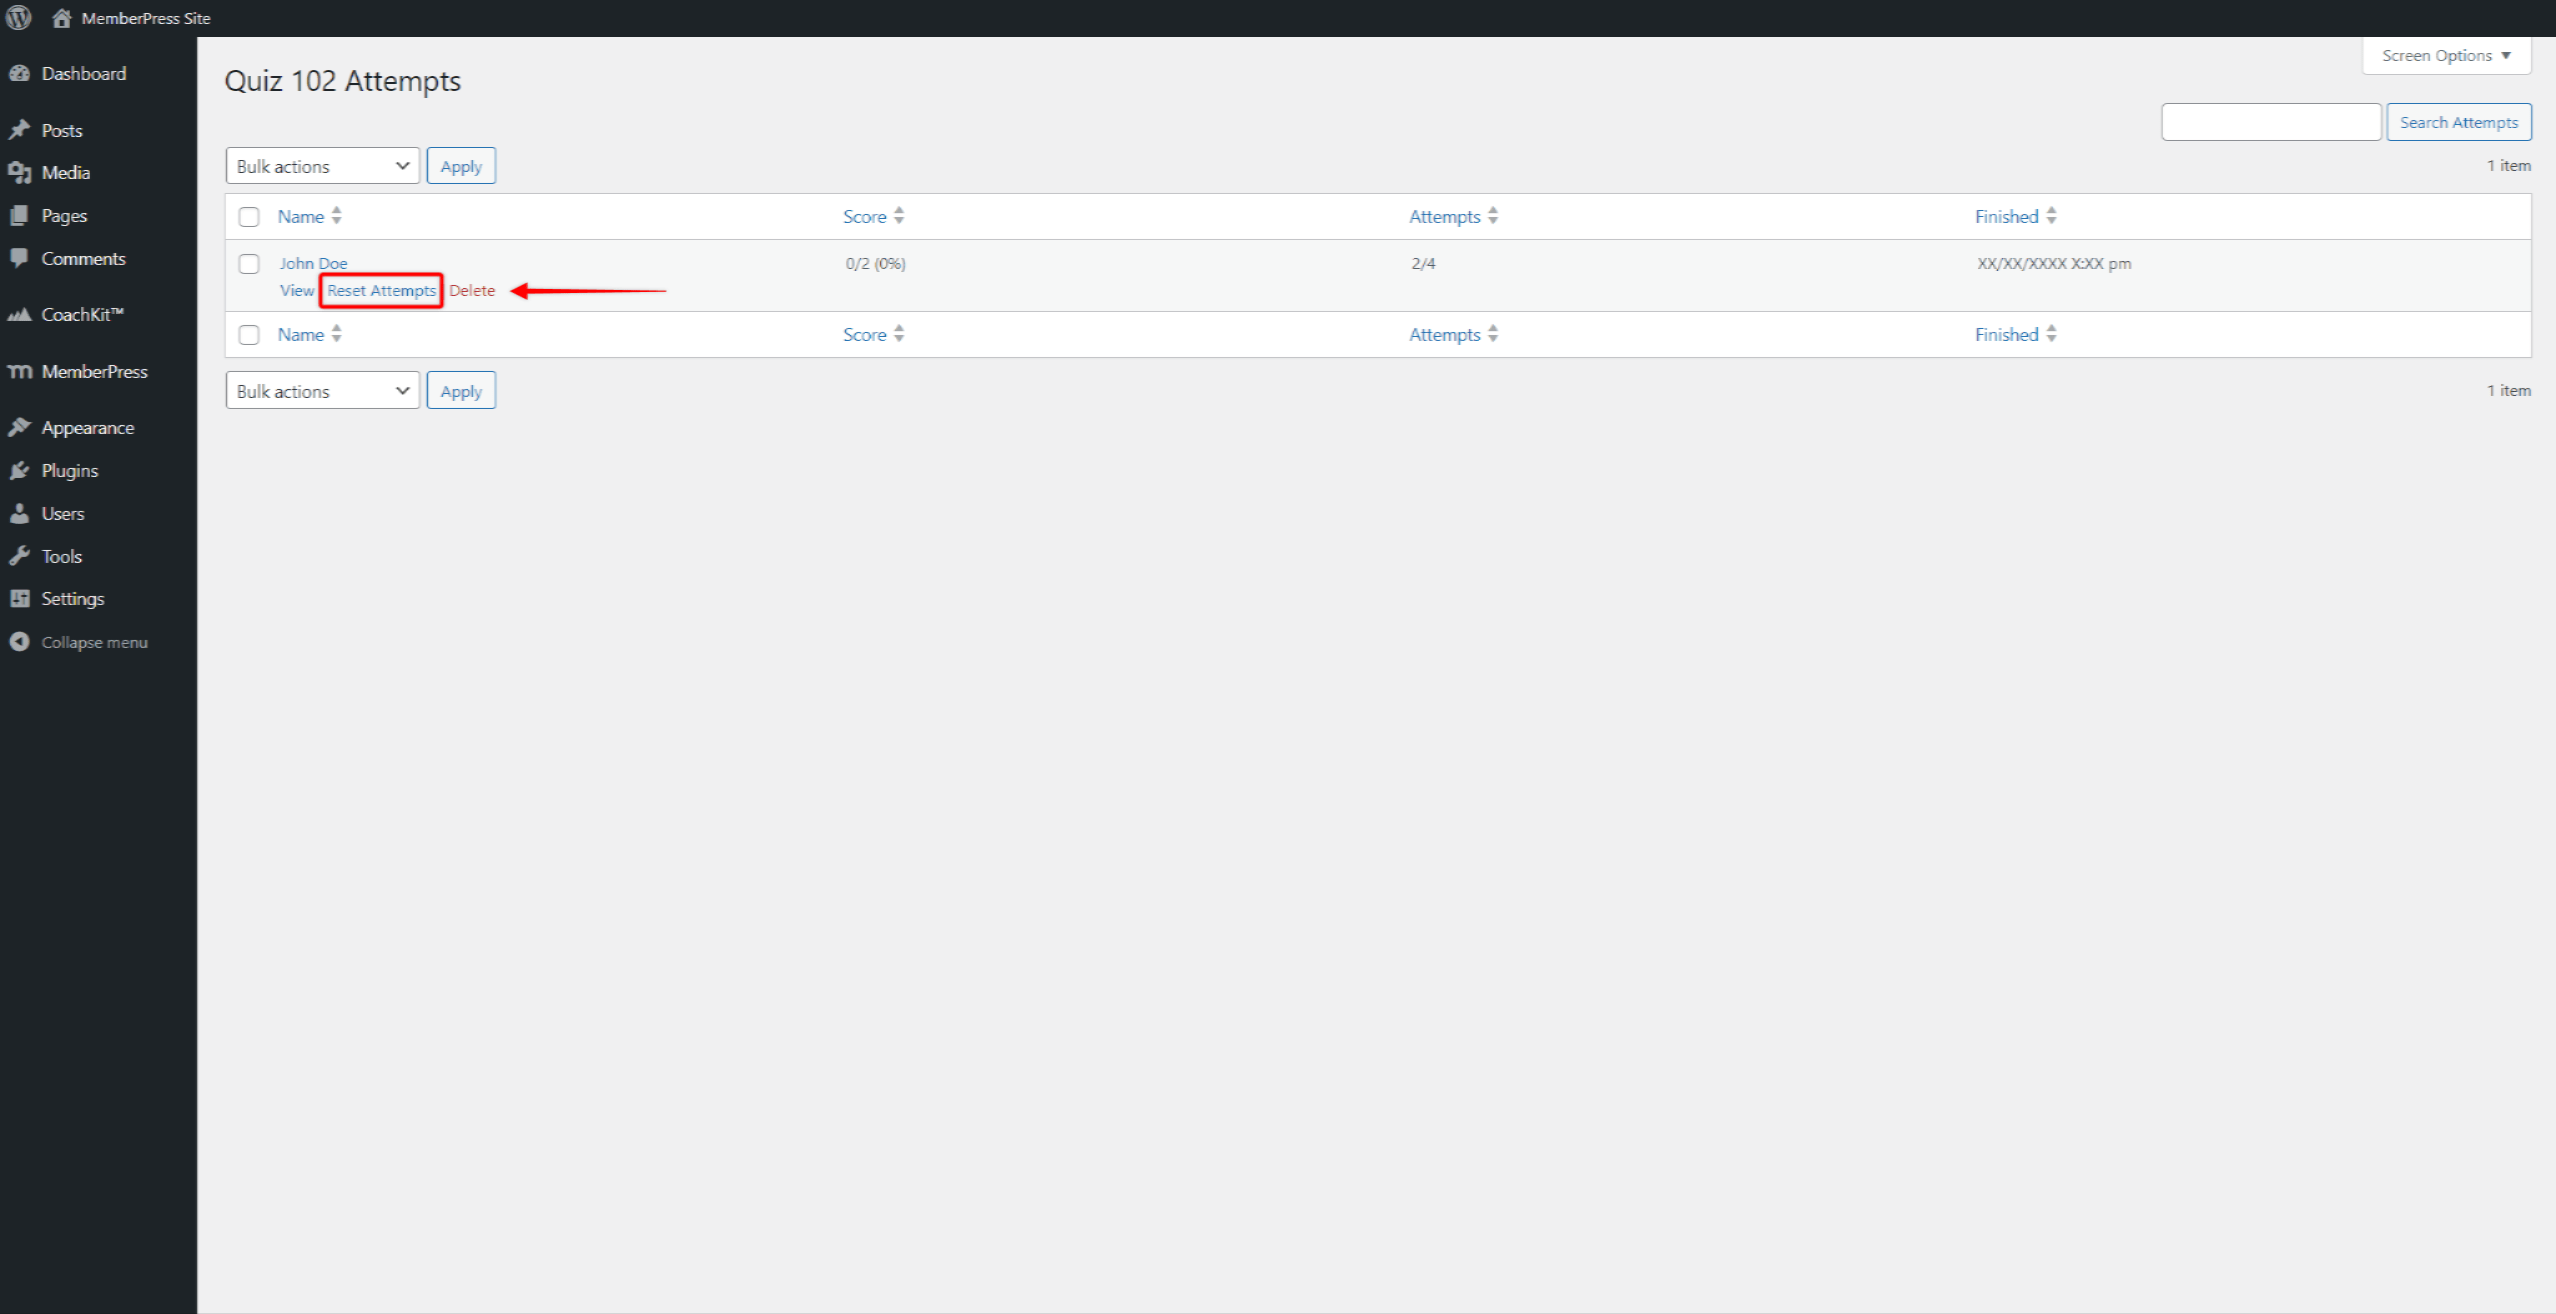Click the View link for John Doe
The height and width of the screenshot is (1314, 2556).
pos(295,288)
